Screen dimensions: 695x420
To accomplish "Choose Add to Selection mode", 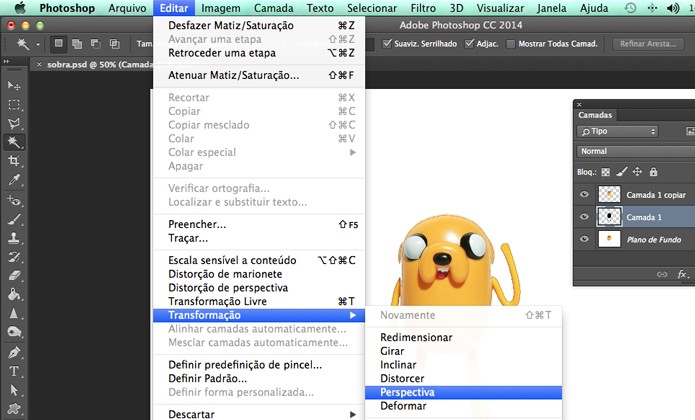I will click(x=77, y=43).
